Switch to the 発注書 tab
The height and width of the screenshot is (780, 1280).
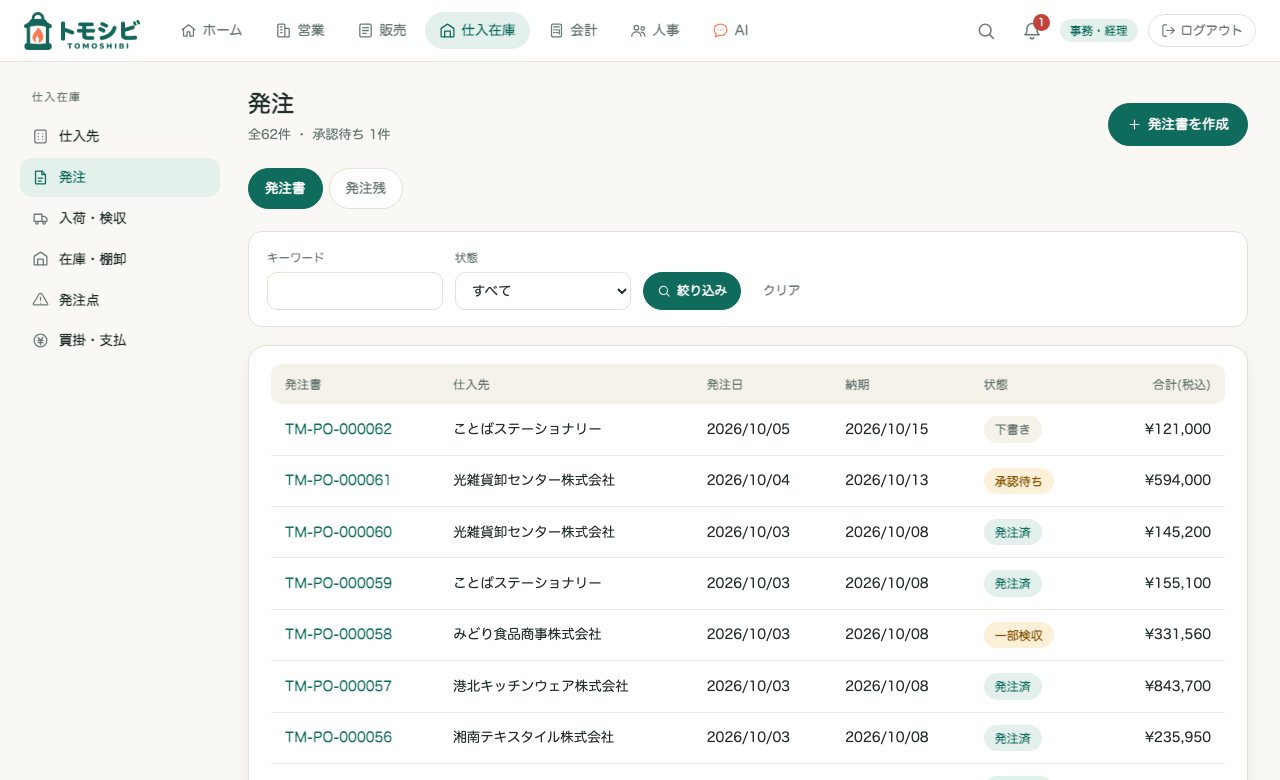pyautogui.click(x=285, y=188)
